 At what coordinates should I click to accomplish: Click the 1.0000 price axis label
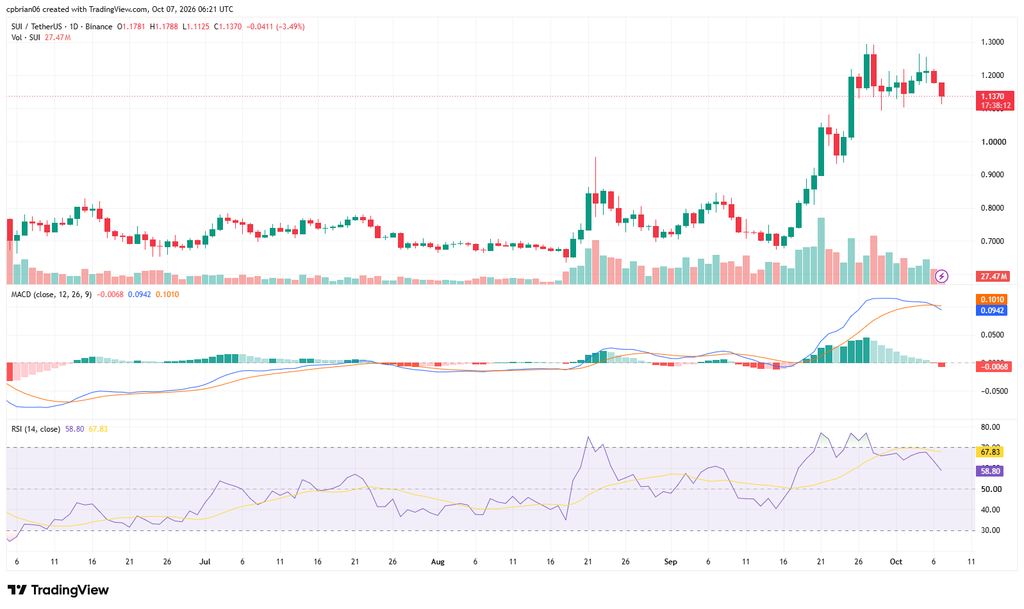993,142
